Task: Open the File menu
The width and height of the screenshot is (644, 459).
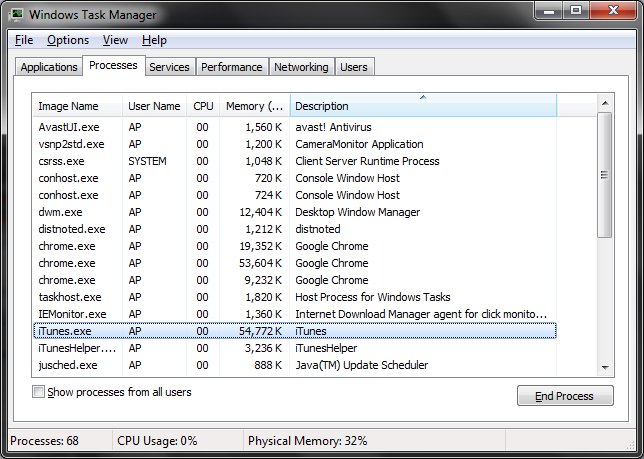Action: click(24, 40)
